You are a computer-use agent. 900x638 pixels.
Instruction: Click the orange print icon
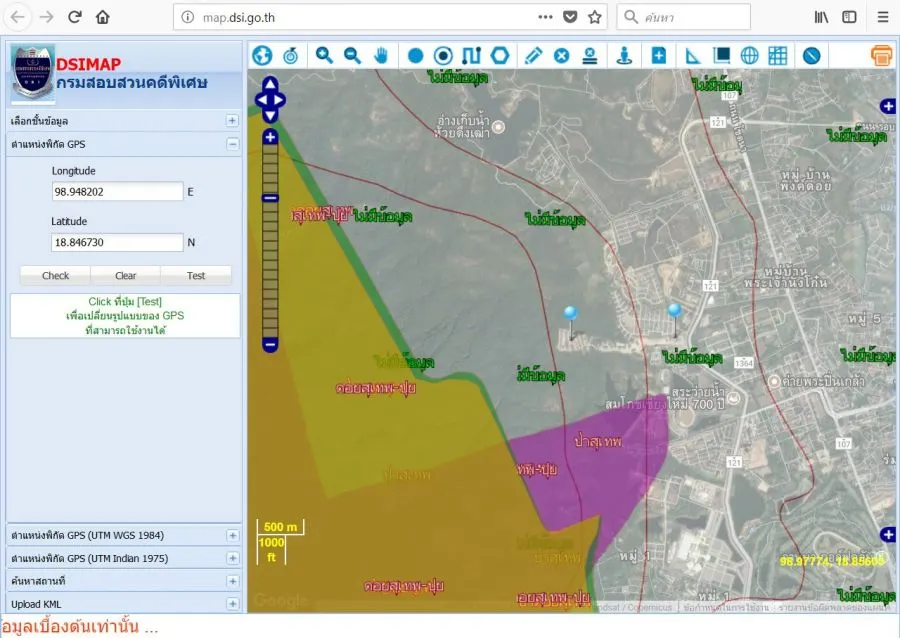tap(881, 56)
